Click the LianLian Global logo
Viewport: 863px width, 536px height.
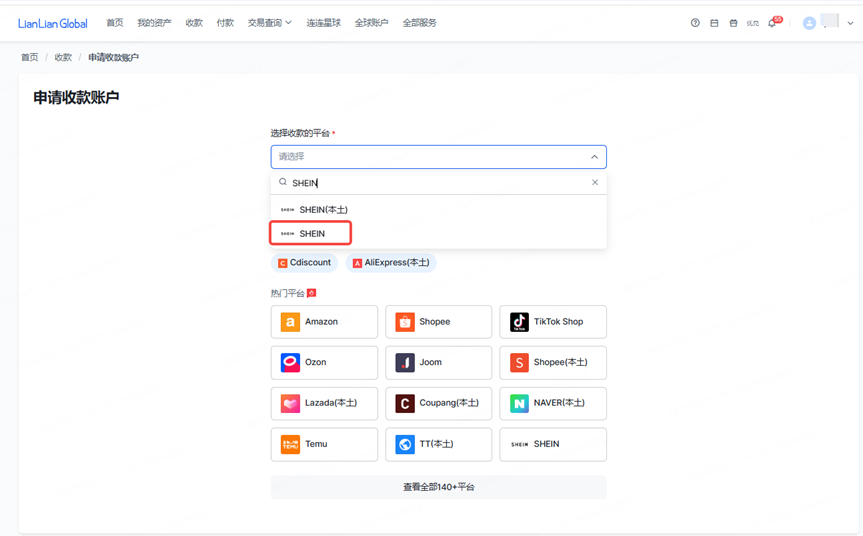click(x=53, y=23)
